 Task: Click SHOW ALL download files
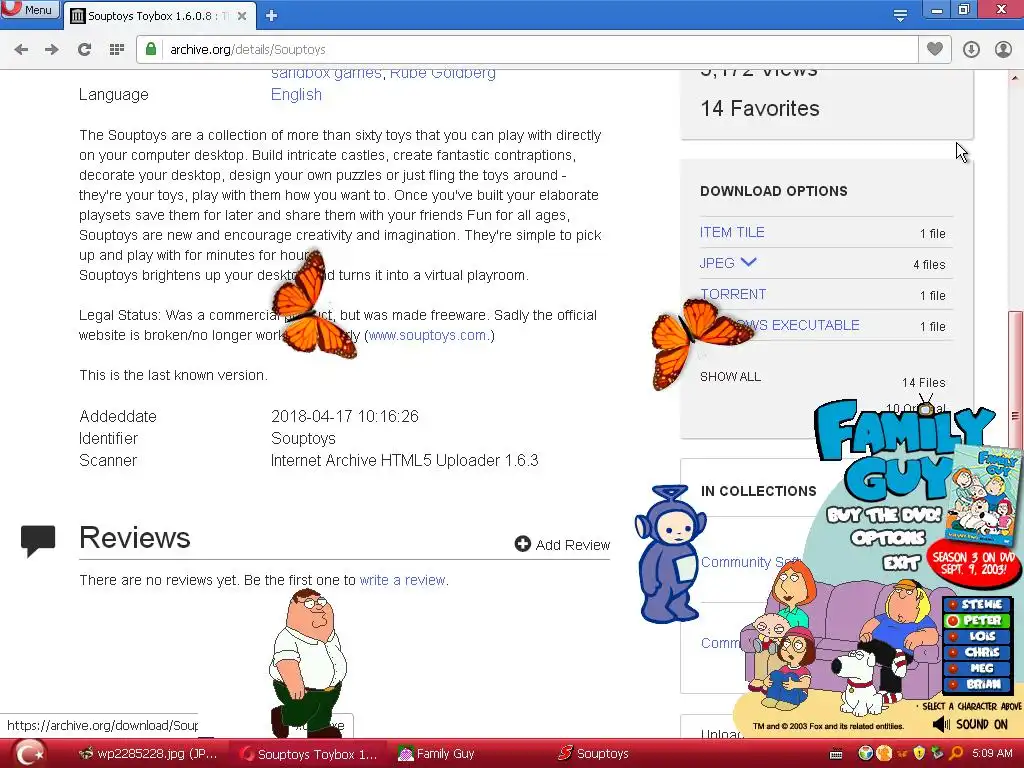coord(730,377)
